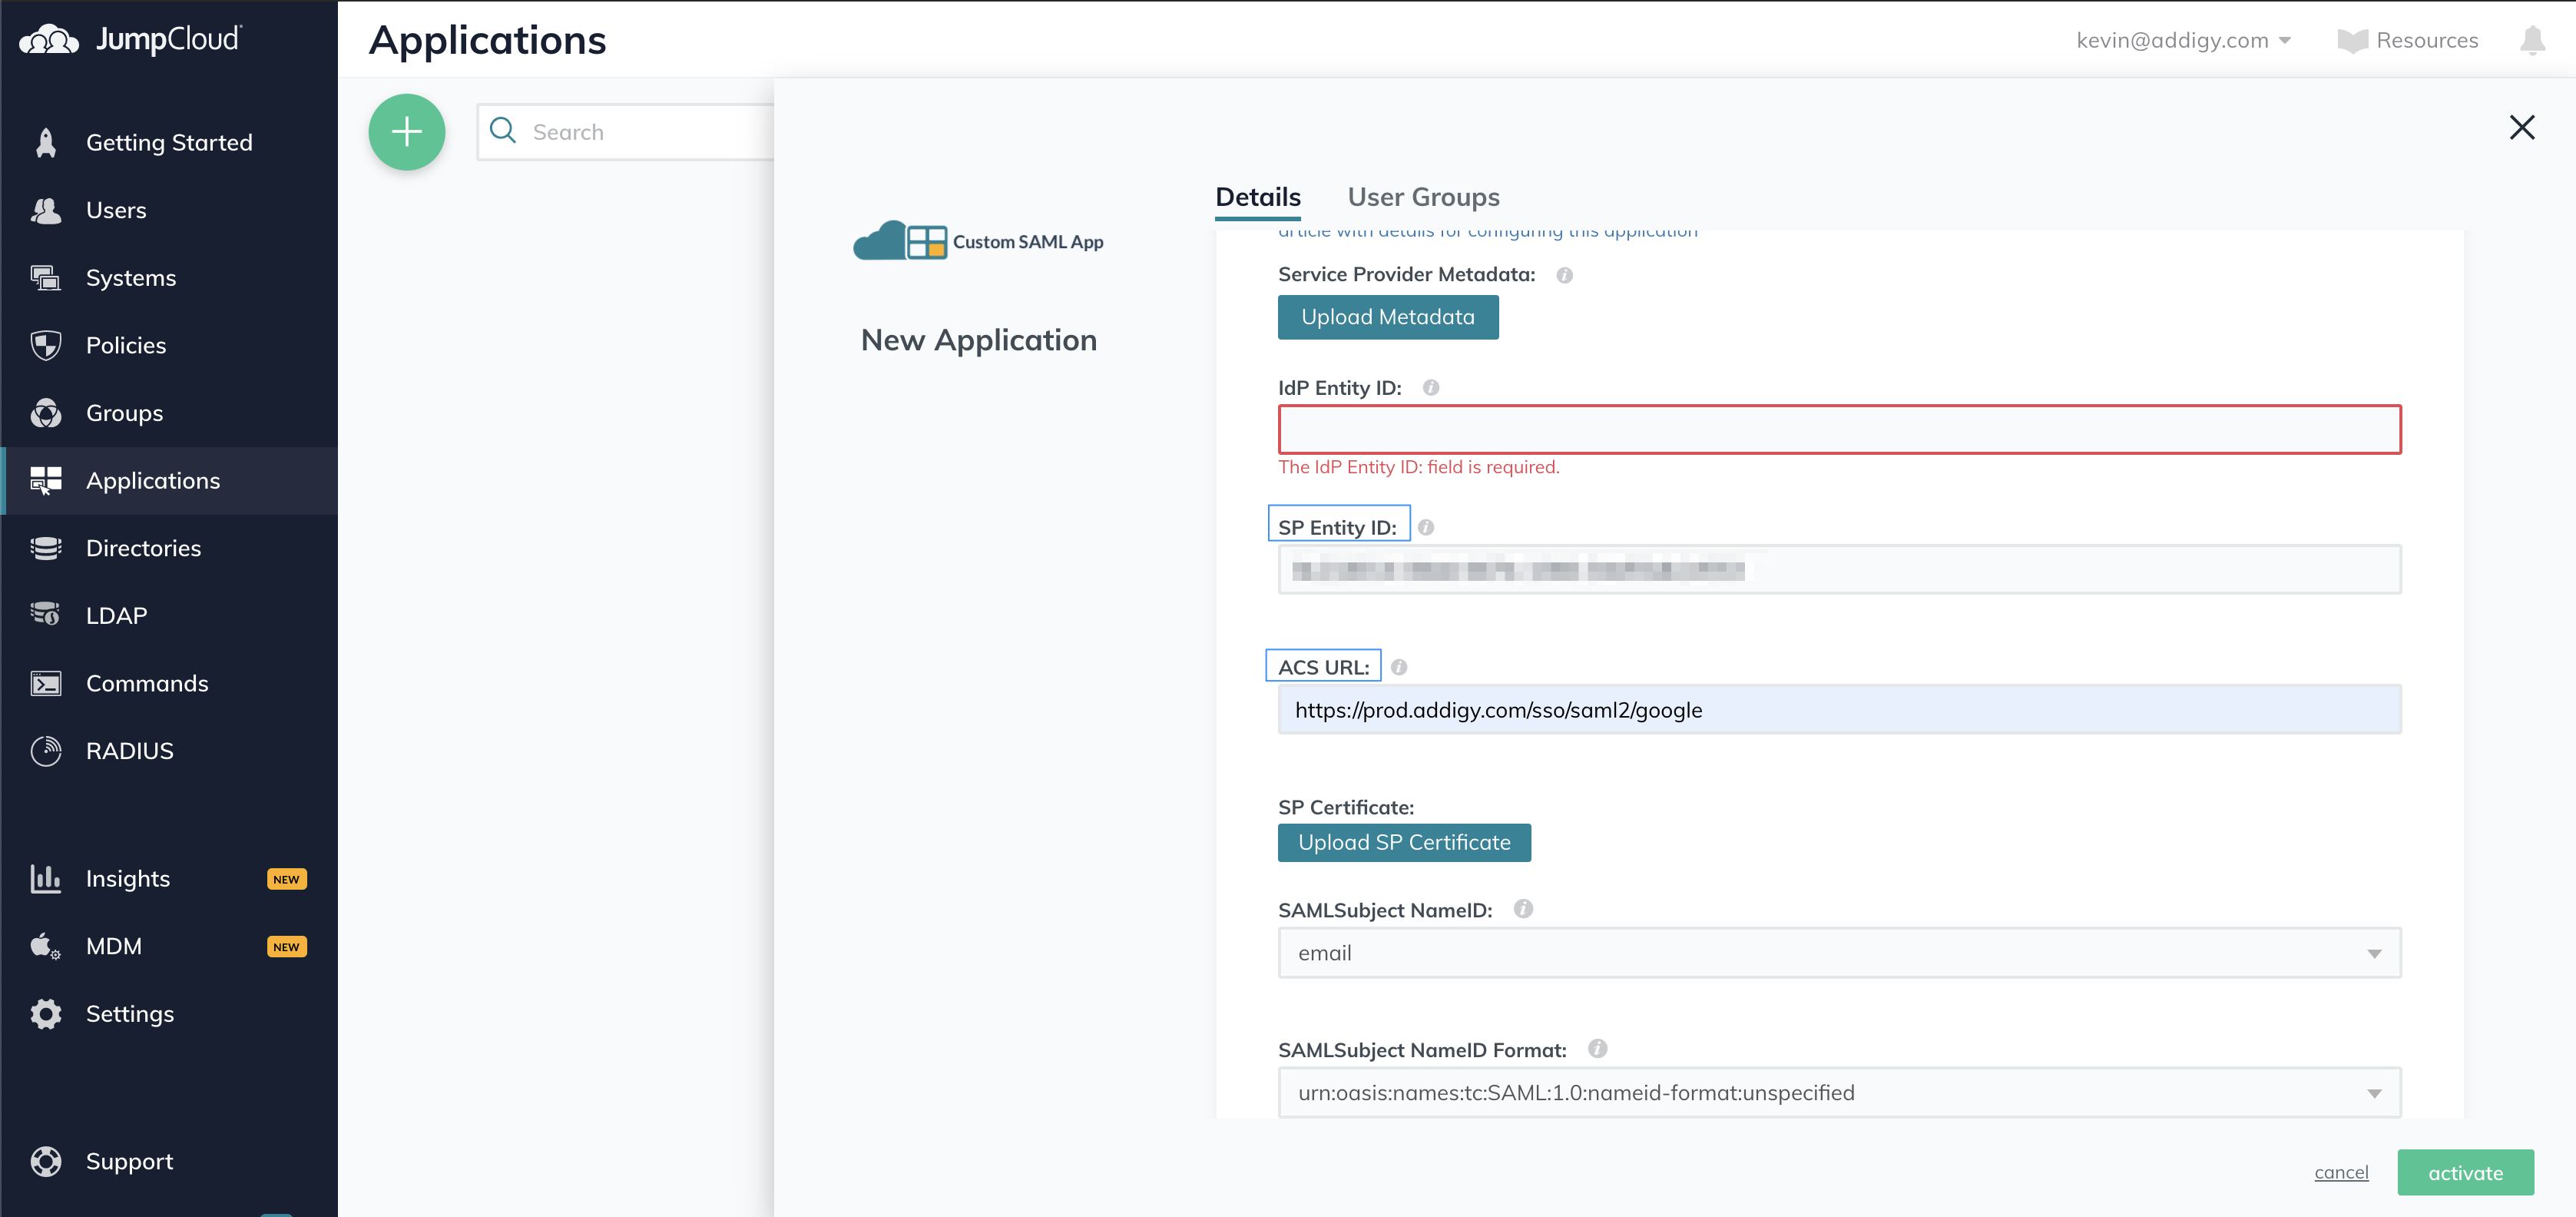Screen dimensions: 2576x1217
Task: Open the Policies shield icon
Action: [x=46, y=345]
